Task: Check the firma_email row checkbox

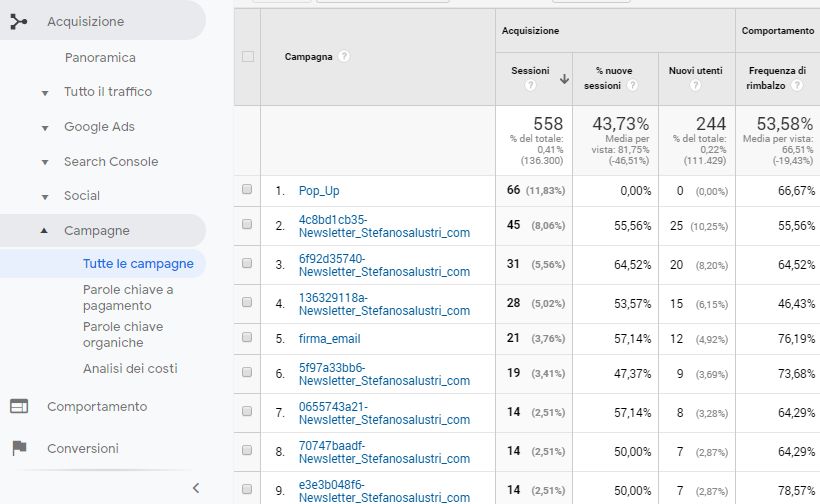Action: click(x=247, y=337)
